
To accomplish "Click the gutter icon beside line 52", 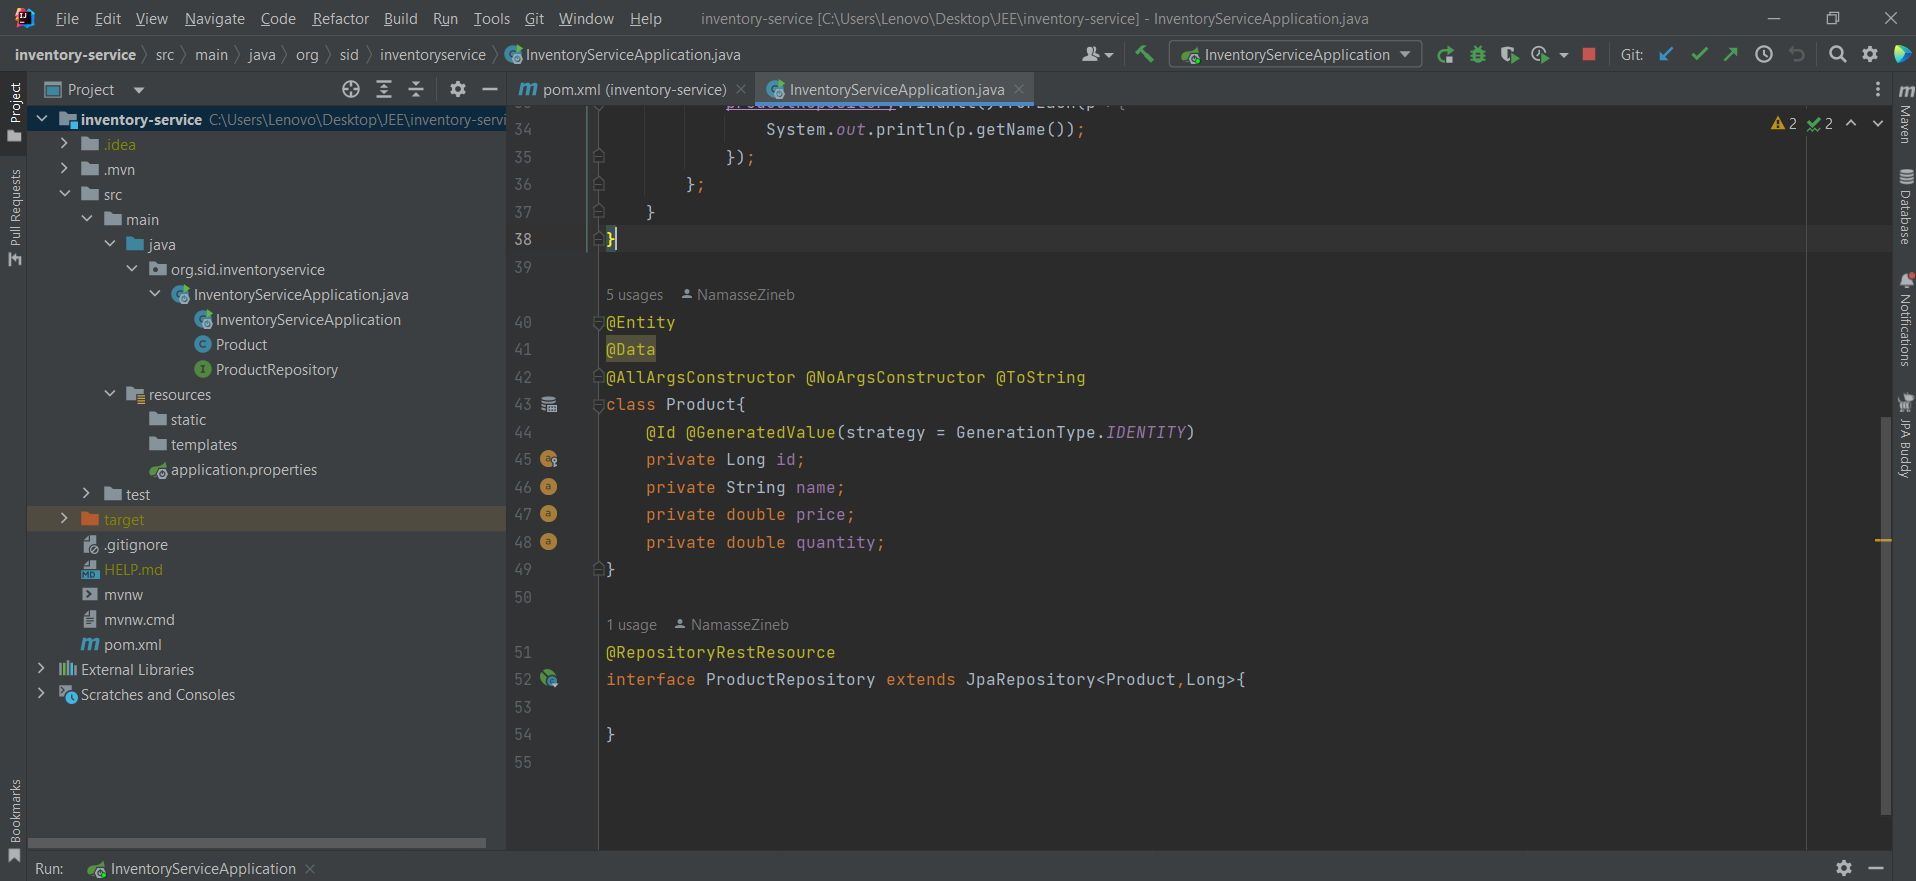I will [549, 679].
